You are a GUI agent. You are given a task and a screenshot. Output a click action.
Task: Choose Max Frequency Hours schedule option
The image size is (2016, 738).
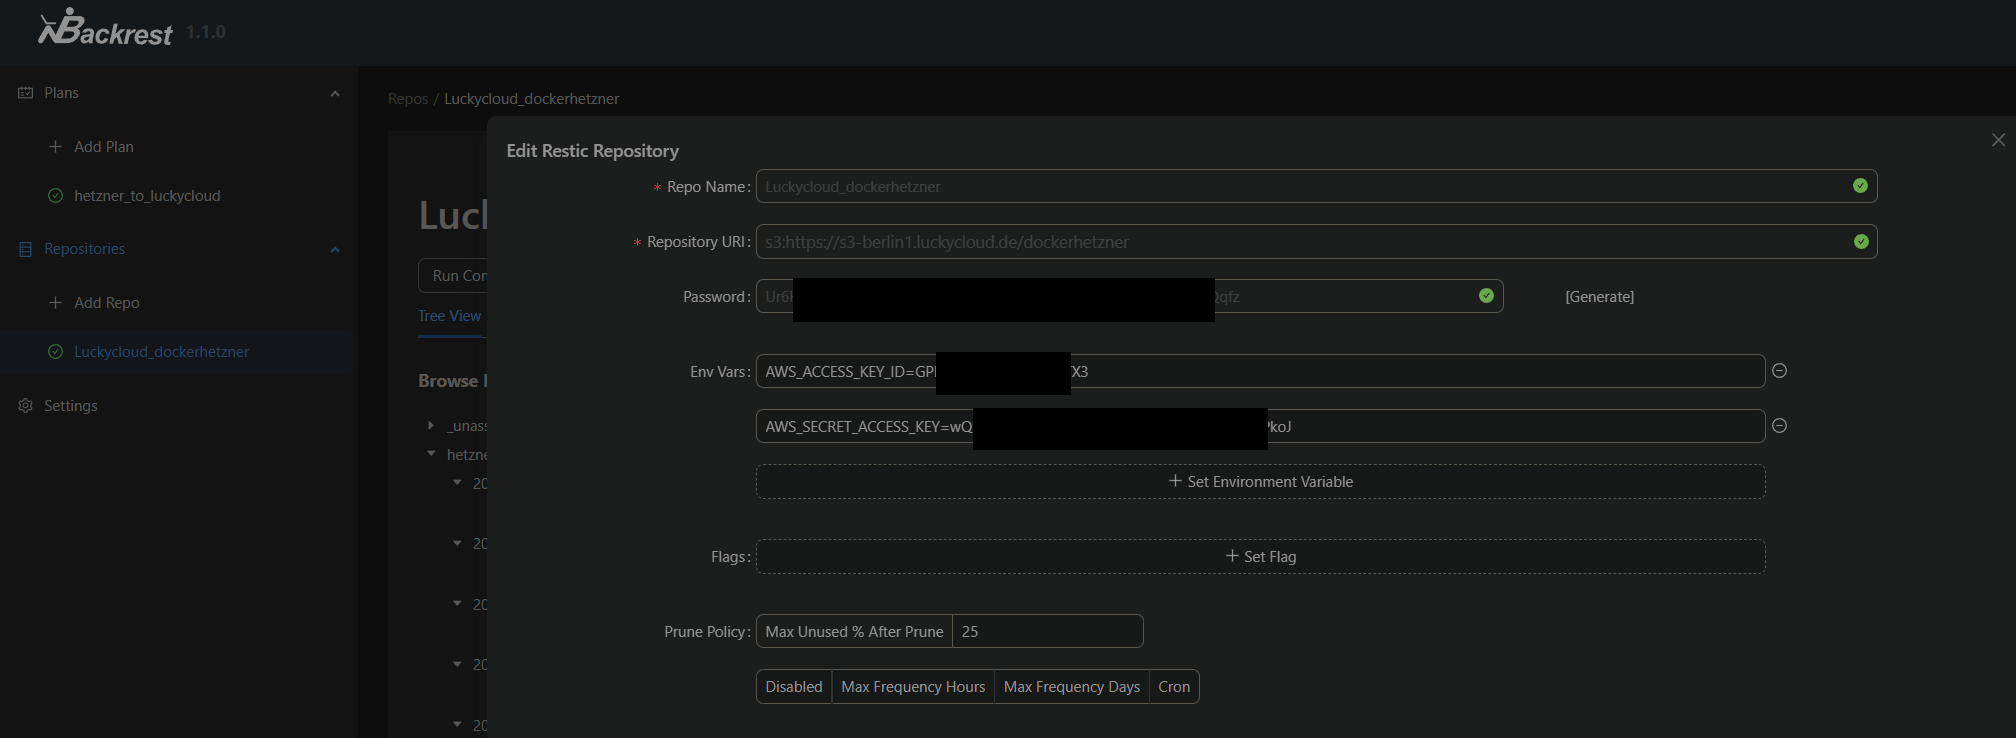[x=912, y=687]
